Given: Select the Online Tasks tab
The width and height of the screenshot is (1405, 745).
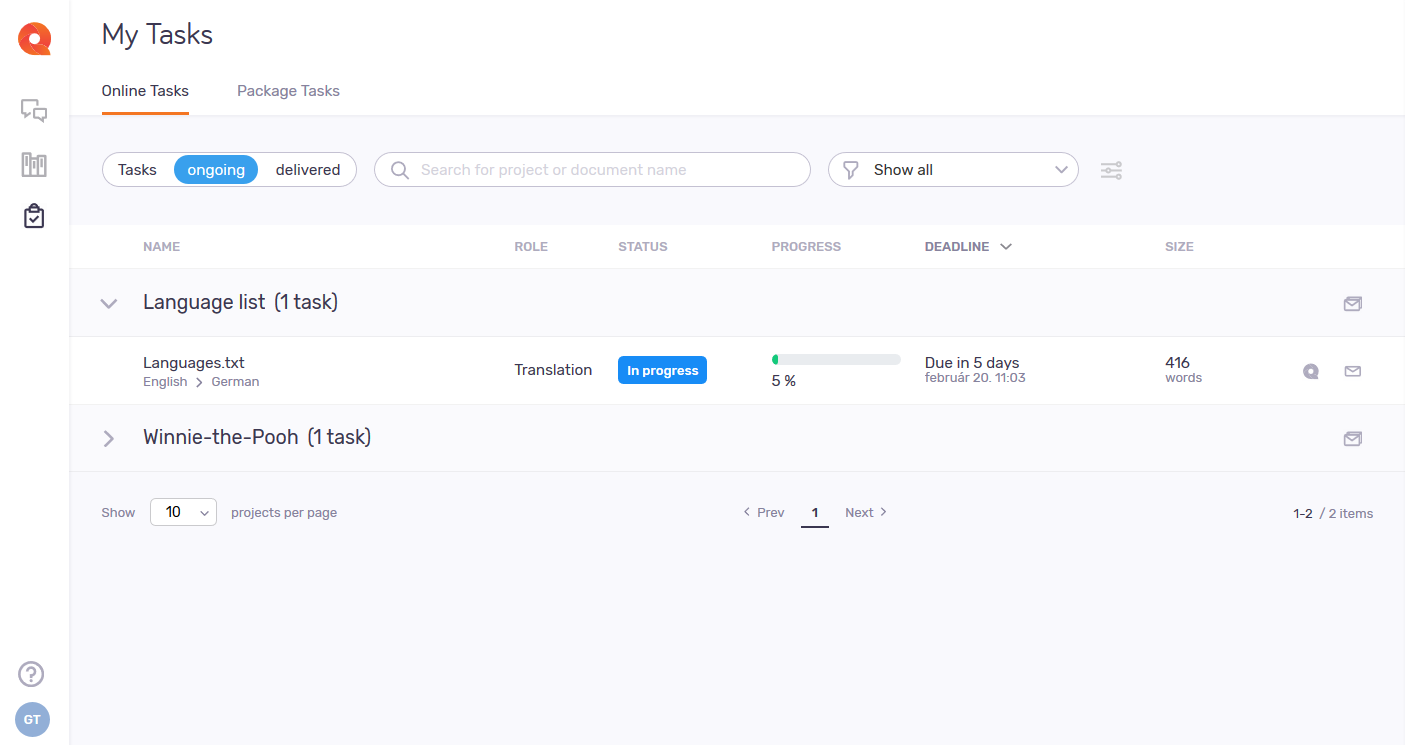Looking at the screenshot, I should [145, 91].
